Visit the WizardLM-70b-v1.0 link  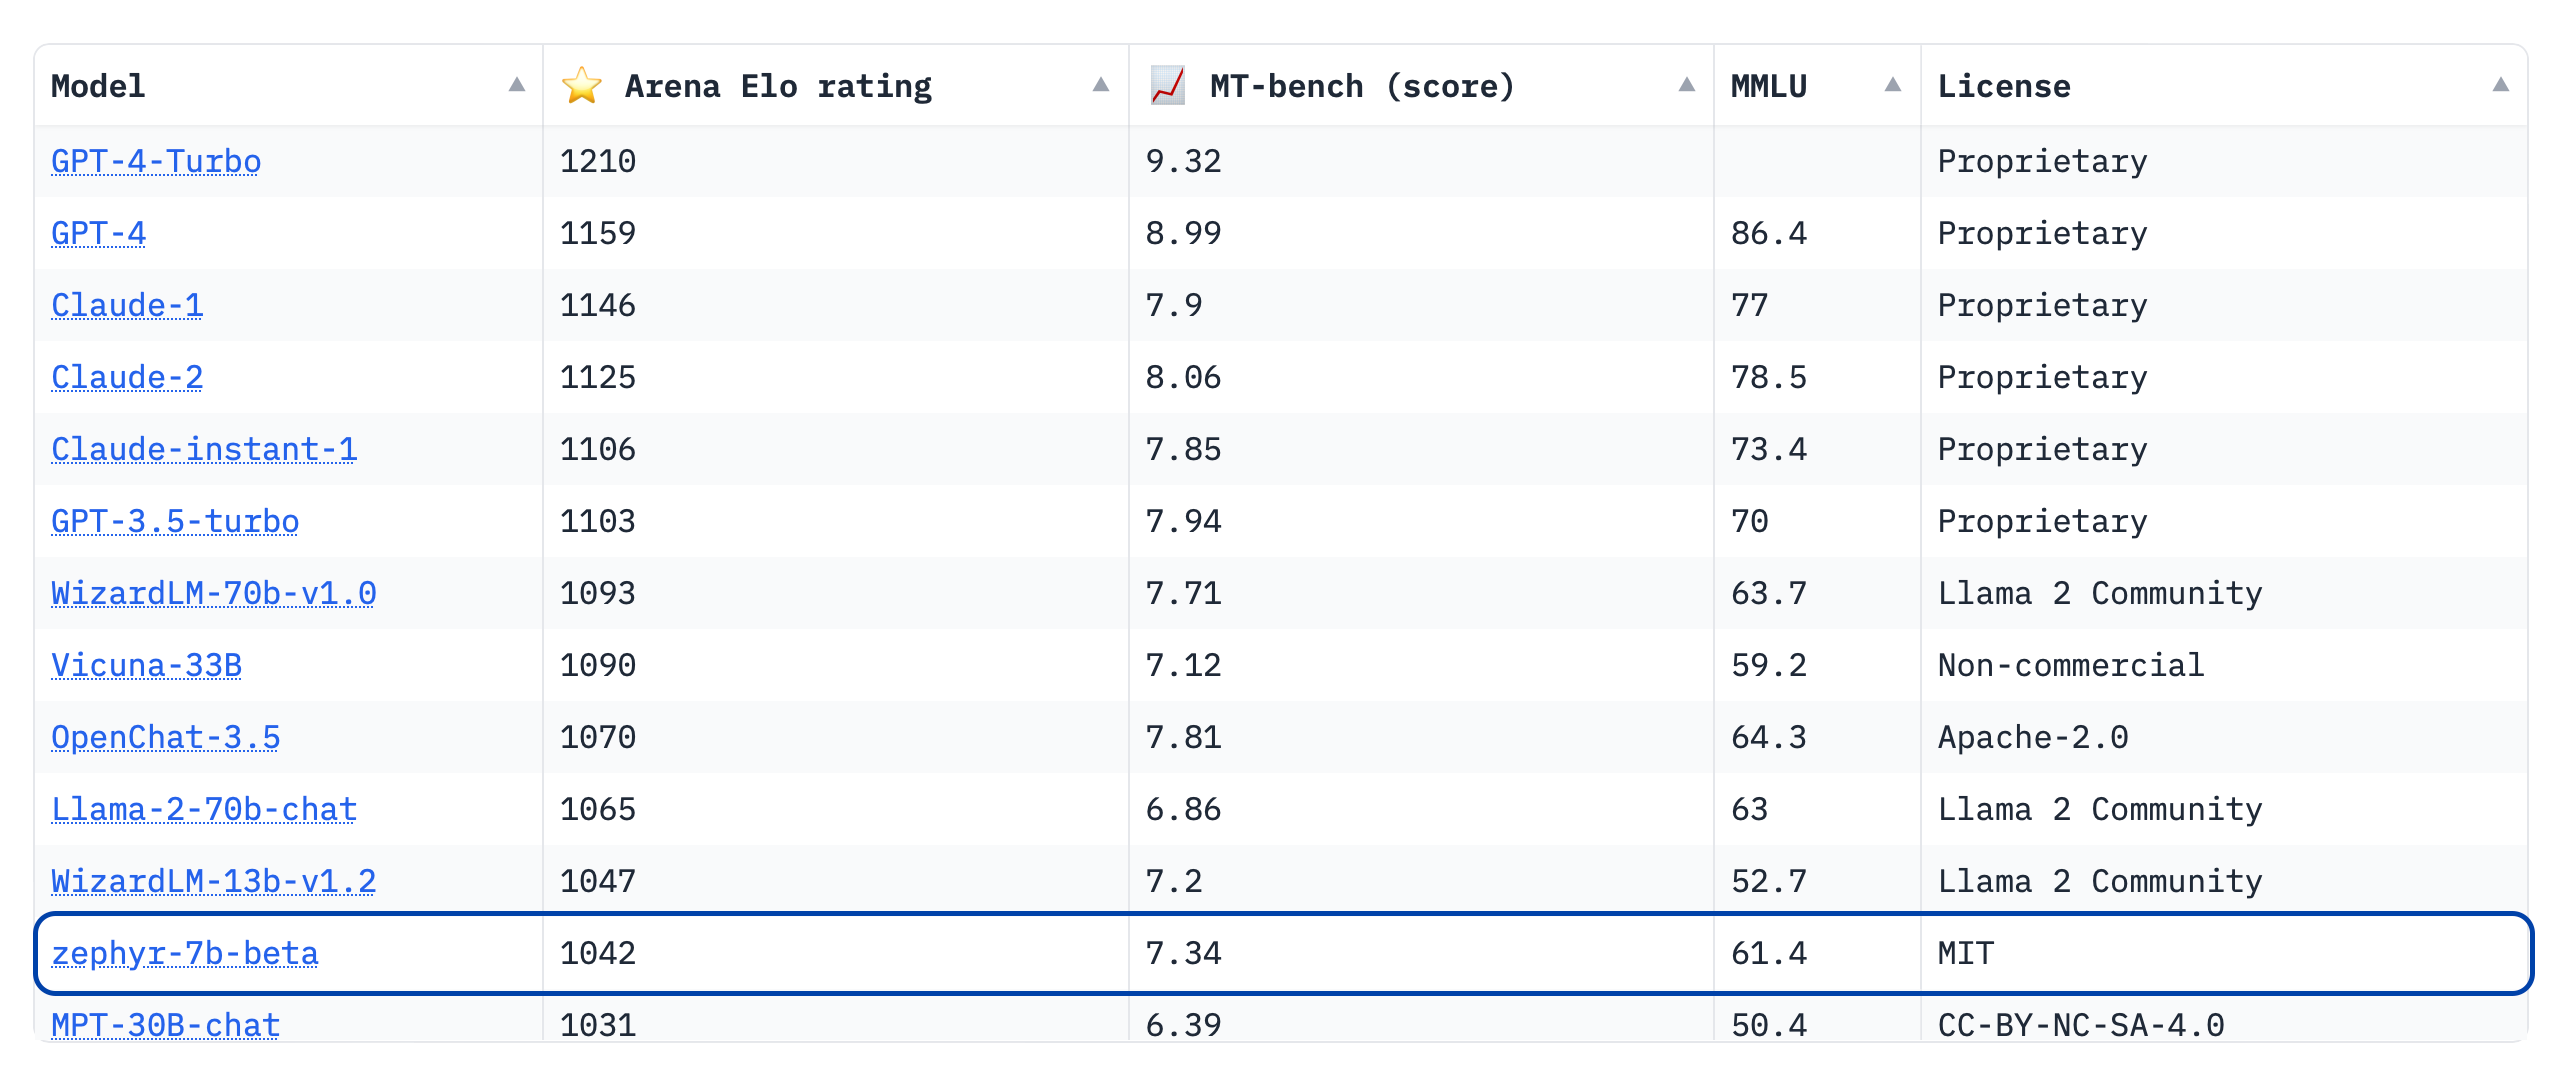(214, 593)
